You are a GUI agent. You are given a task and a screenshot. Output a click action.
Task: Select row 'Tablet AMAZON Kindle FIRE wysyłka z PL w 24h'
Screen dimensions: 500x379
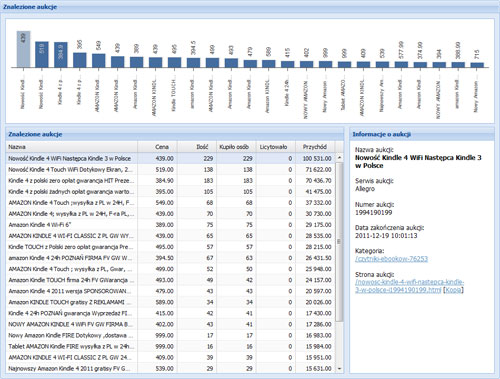click(x=170, y=346)
